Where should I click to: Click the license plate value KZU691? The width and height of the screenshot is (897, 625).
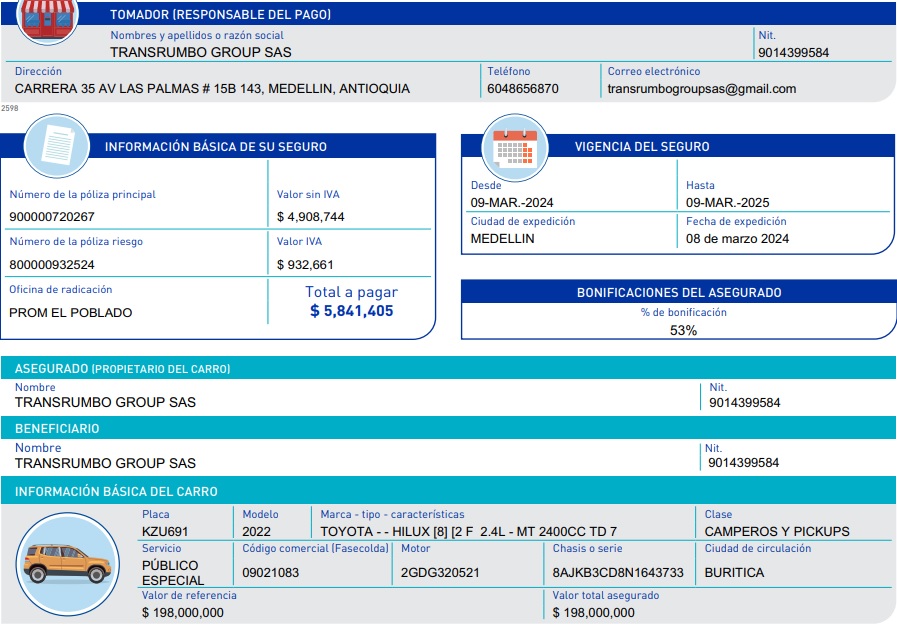tap(165, 531)
